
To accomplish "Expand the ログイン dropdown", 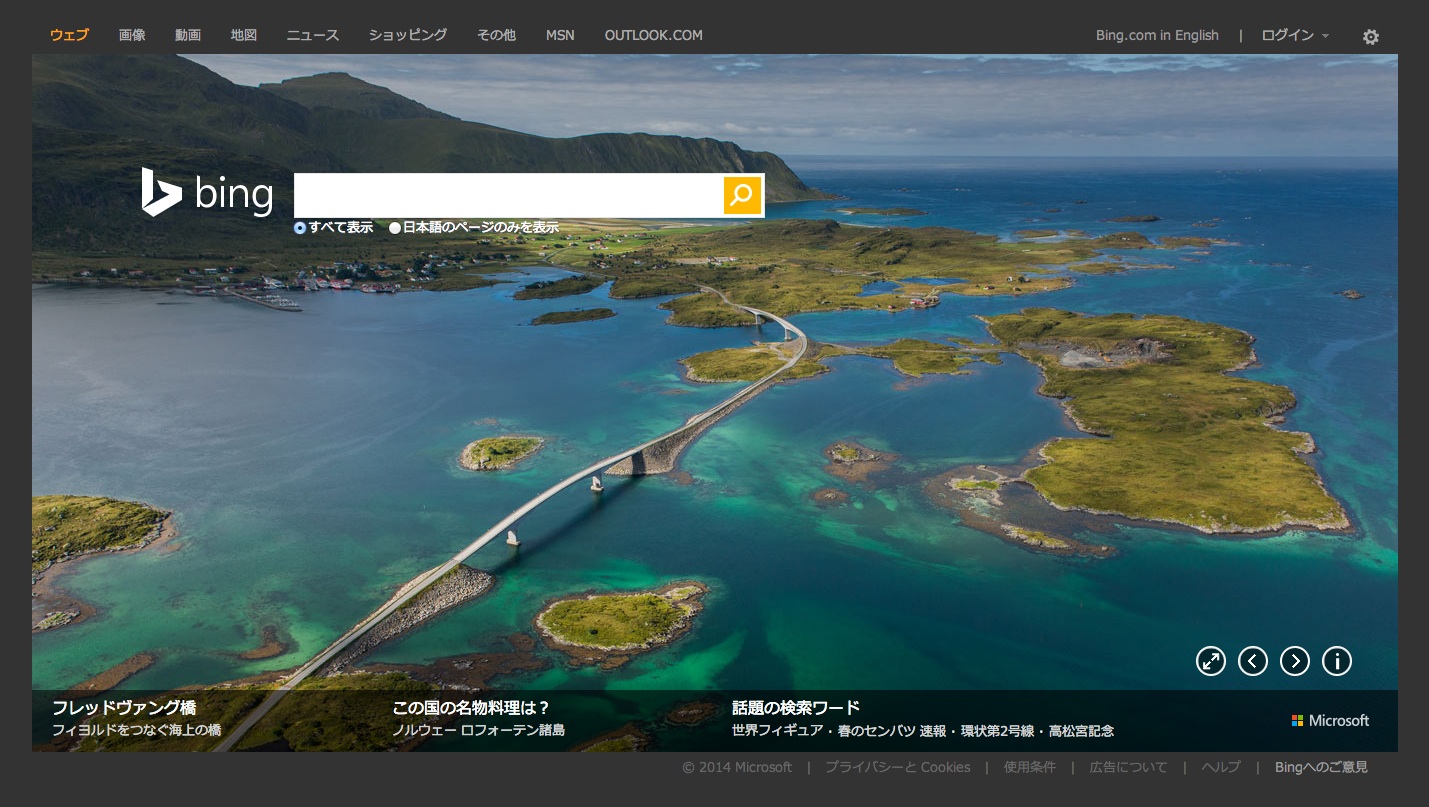I will pos(1294,35).
